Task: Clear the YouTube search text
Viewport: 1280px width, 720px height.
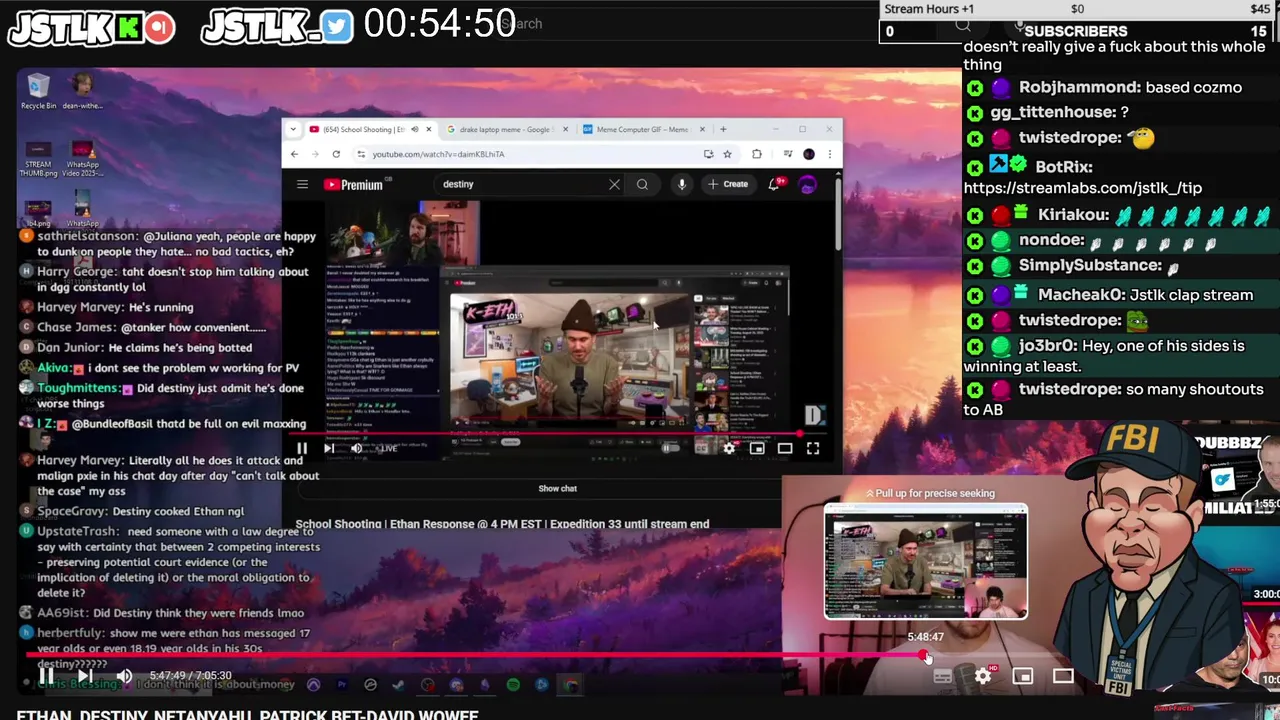Action: coord(614,184)
